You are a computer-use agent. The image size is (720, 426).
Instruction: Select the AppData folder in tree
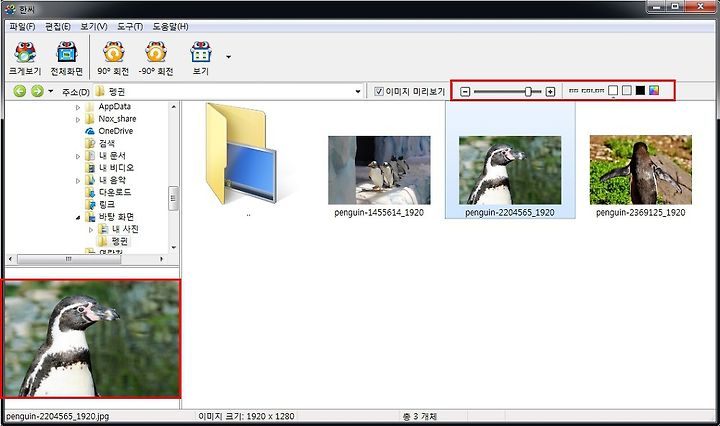114,106
